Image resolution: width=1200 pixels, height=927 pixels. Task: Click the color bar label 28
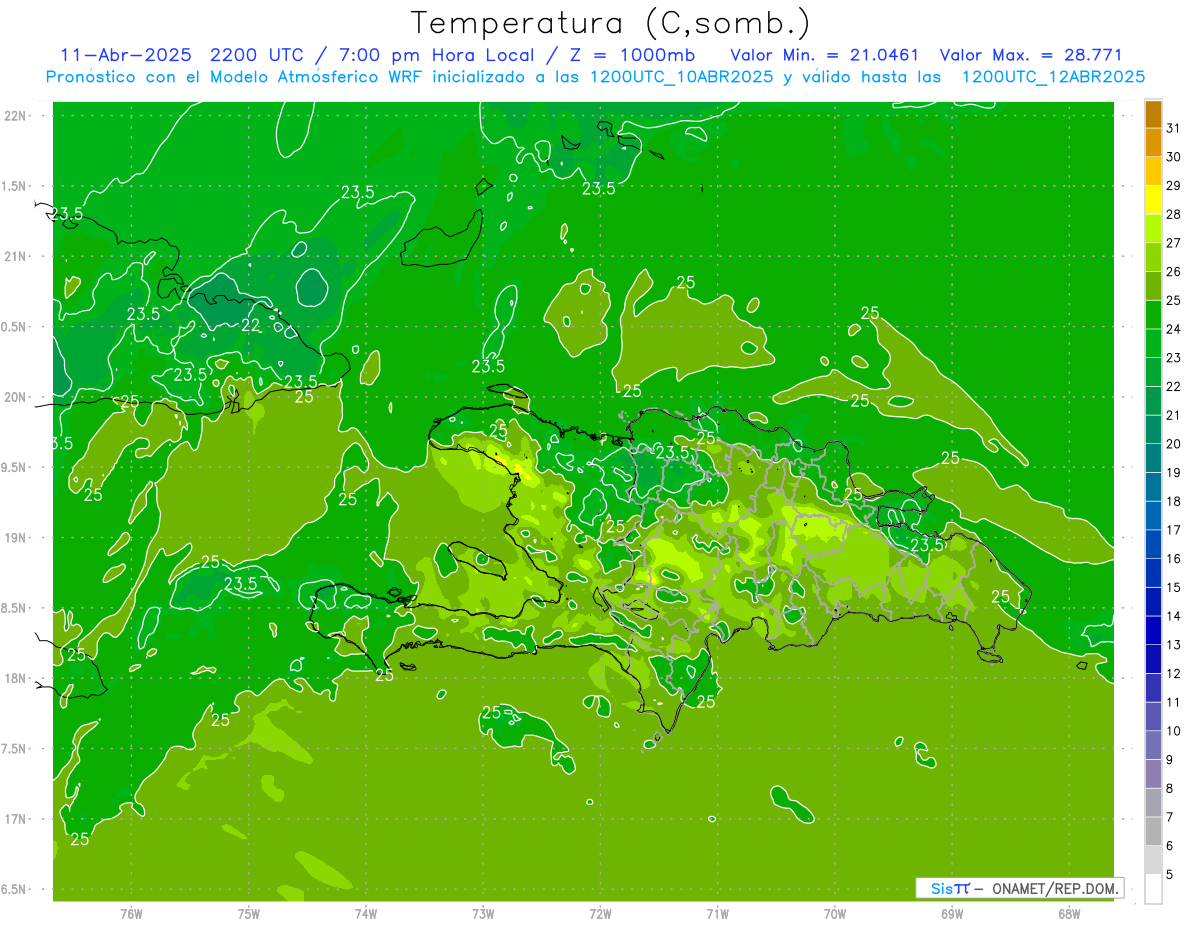[x=1174, y=214]
